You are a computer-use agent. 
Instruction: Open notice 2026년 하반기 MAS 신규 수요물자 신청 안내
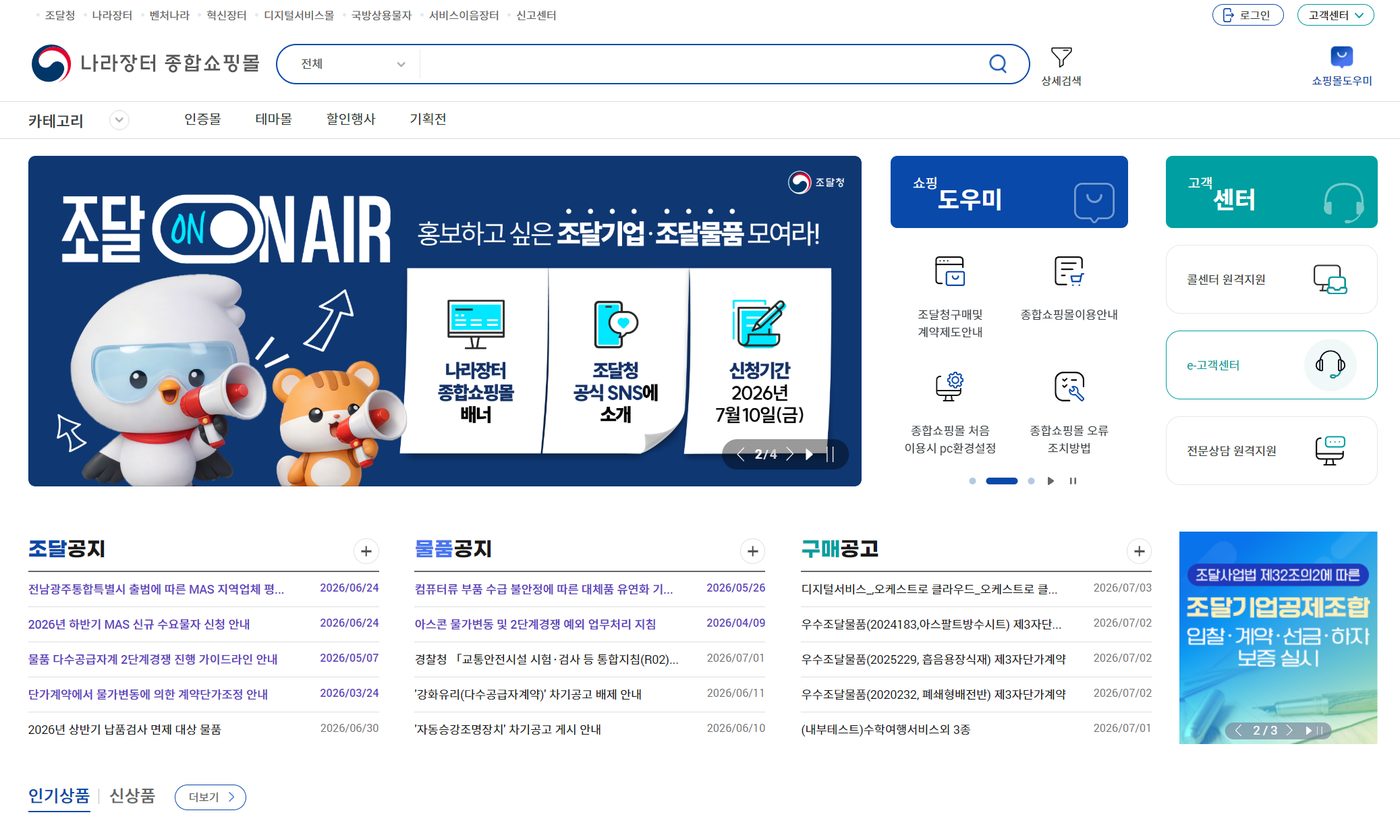pos(139,624)
